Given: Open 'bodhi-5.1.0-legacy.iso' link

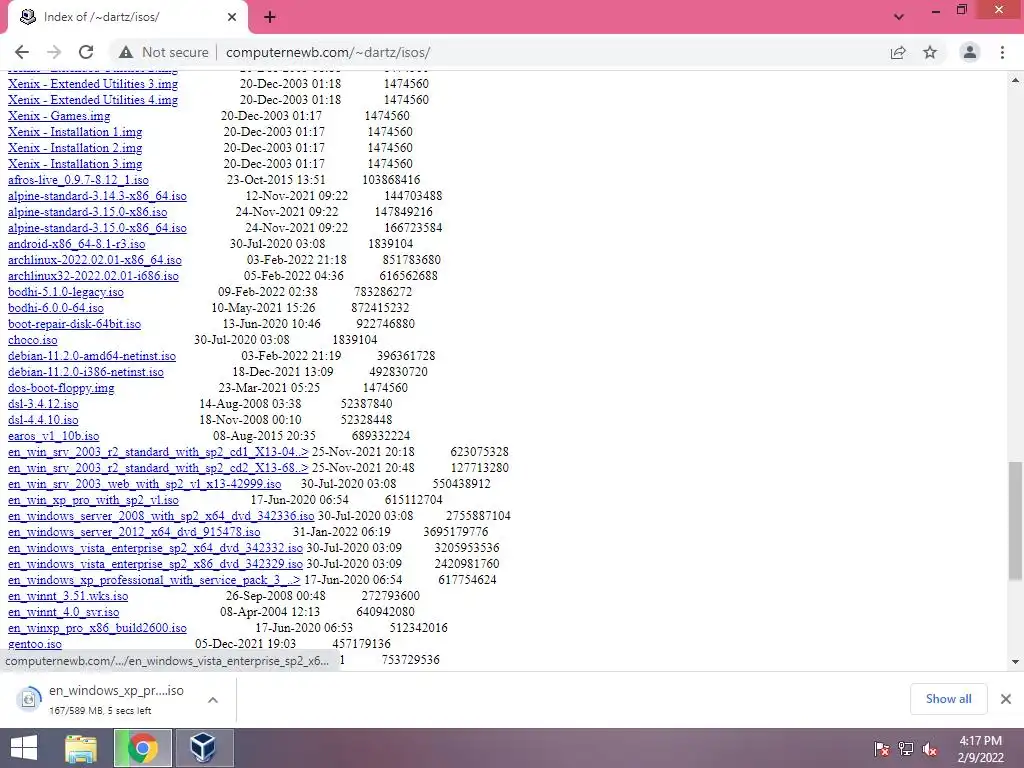Looking at the screenshot, I should (x=66, y=292).
